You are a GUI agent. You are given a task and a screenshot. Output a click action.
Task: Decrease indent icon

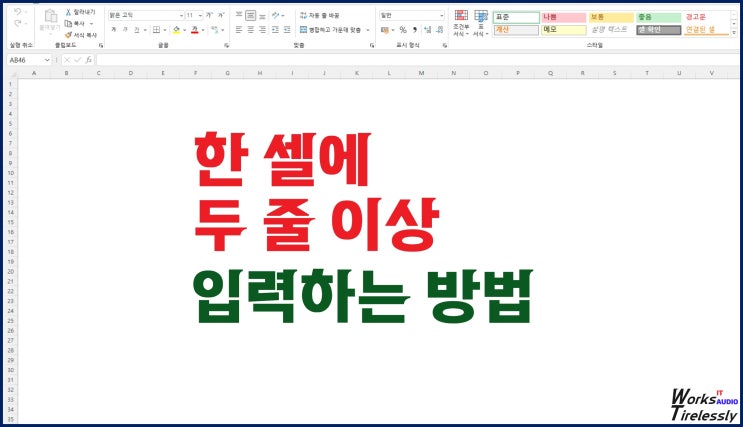click(x=275, y=30)
